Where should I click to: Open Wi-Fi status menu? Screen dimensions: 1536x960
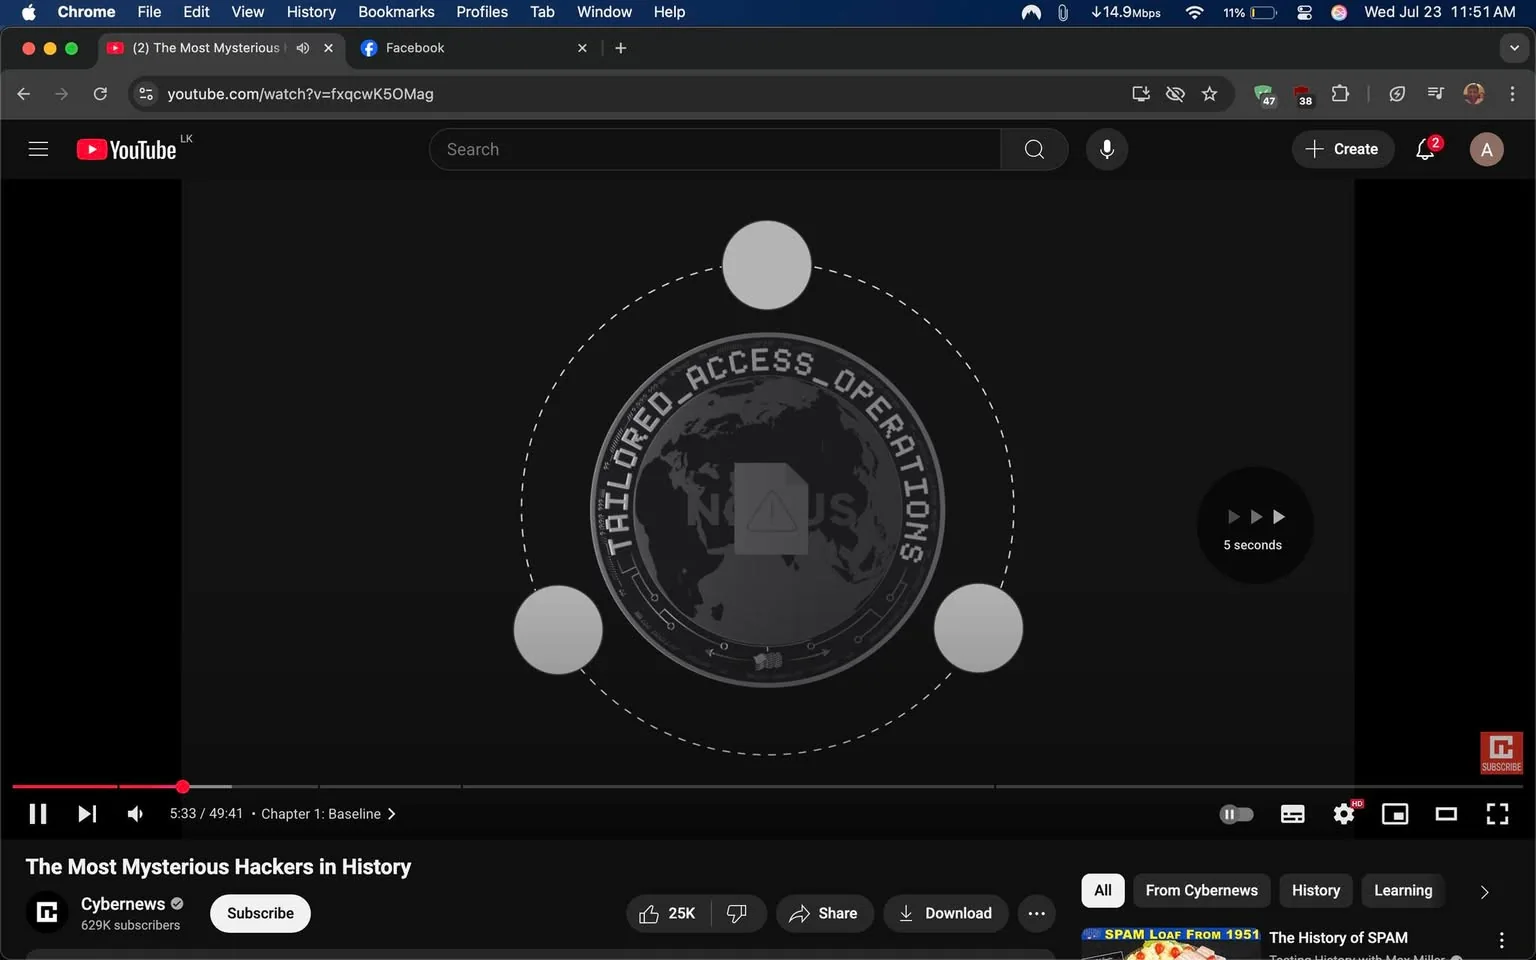pyautogui.click(x=1194, y=12)
